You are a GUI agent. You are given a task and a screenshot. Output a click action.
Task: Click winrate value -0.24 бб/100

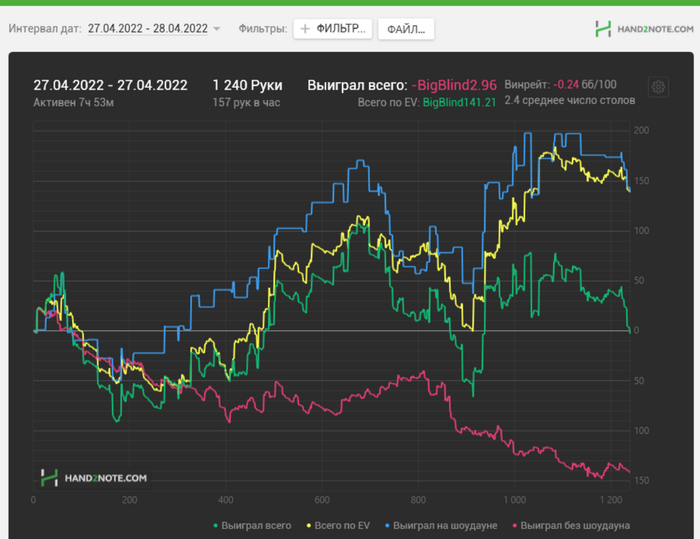(585, 84)
